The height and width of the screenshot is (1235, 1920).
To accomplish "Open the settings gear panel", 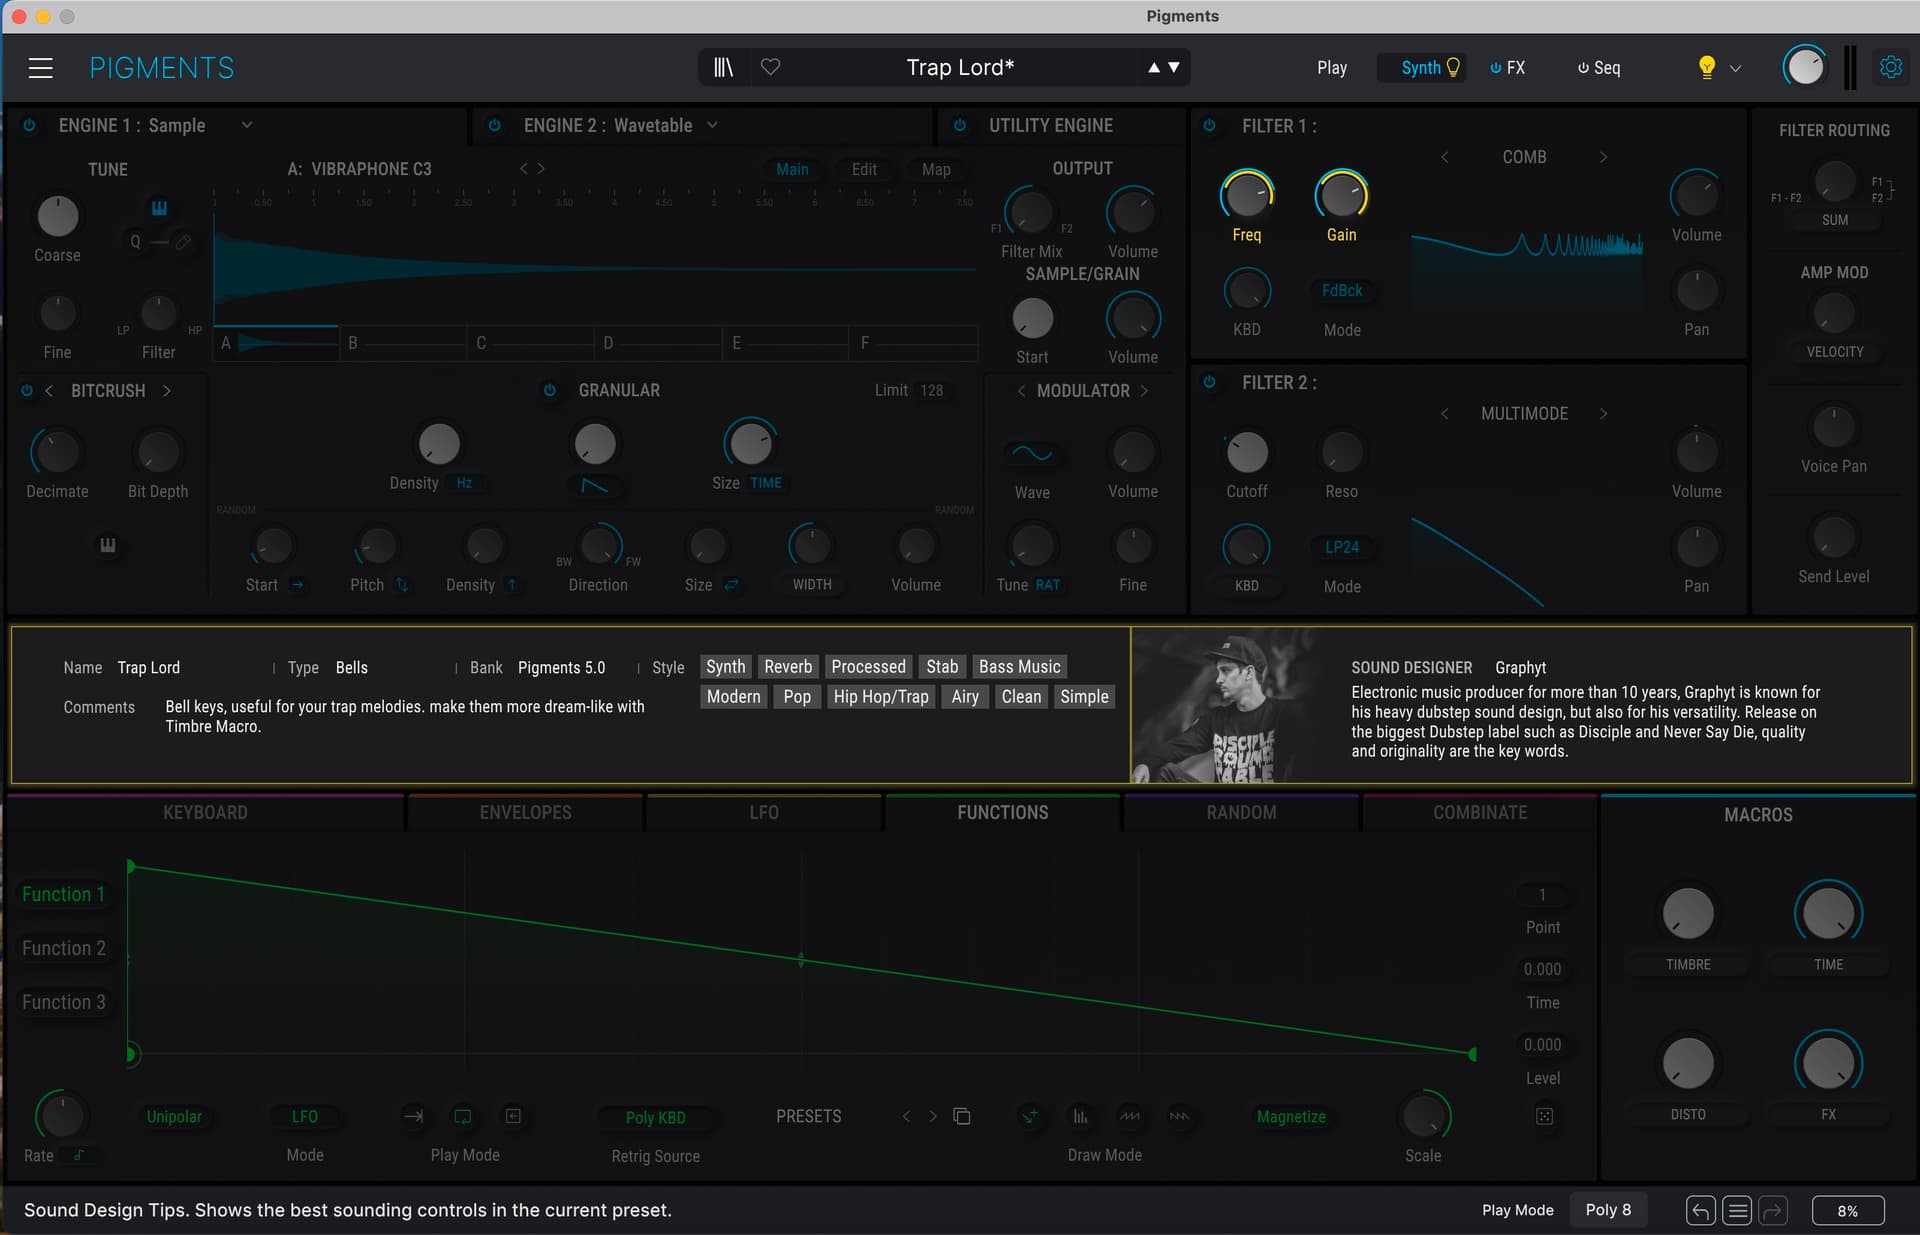I will click(x=1890, y=67).
